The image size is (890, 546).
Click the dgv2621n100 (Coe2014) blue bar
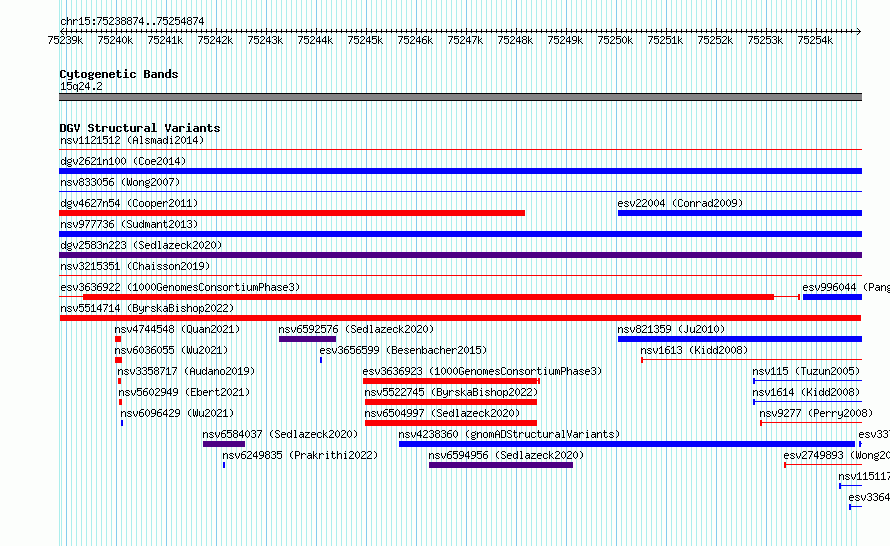point(460,171)
